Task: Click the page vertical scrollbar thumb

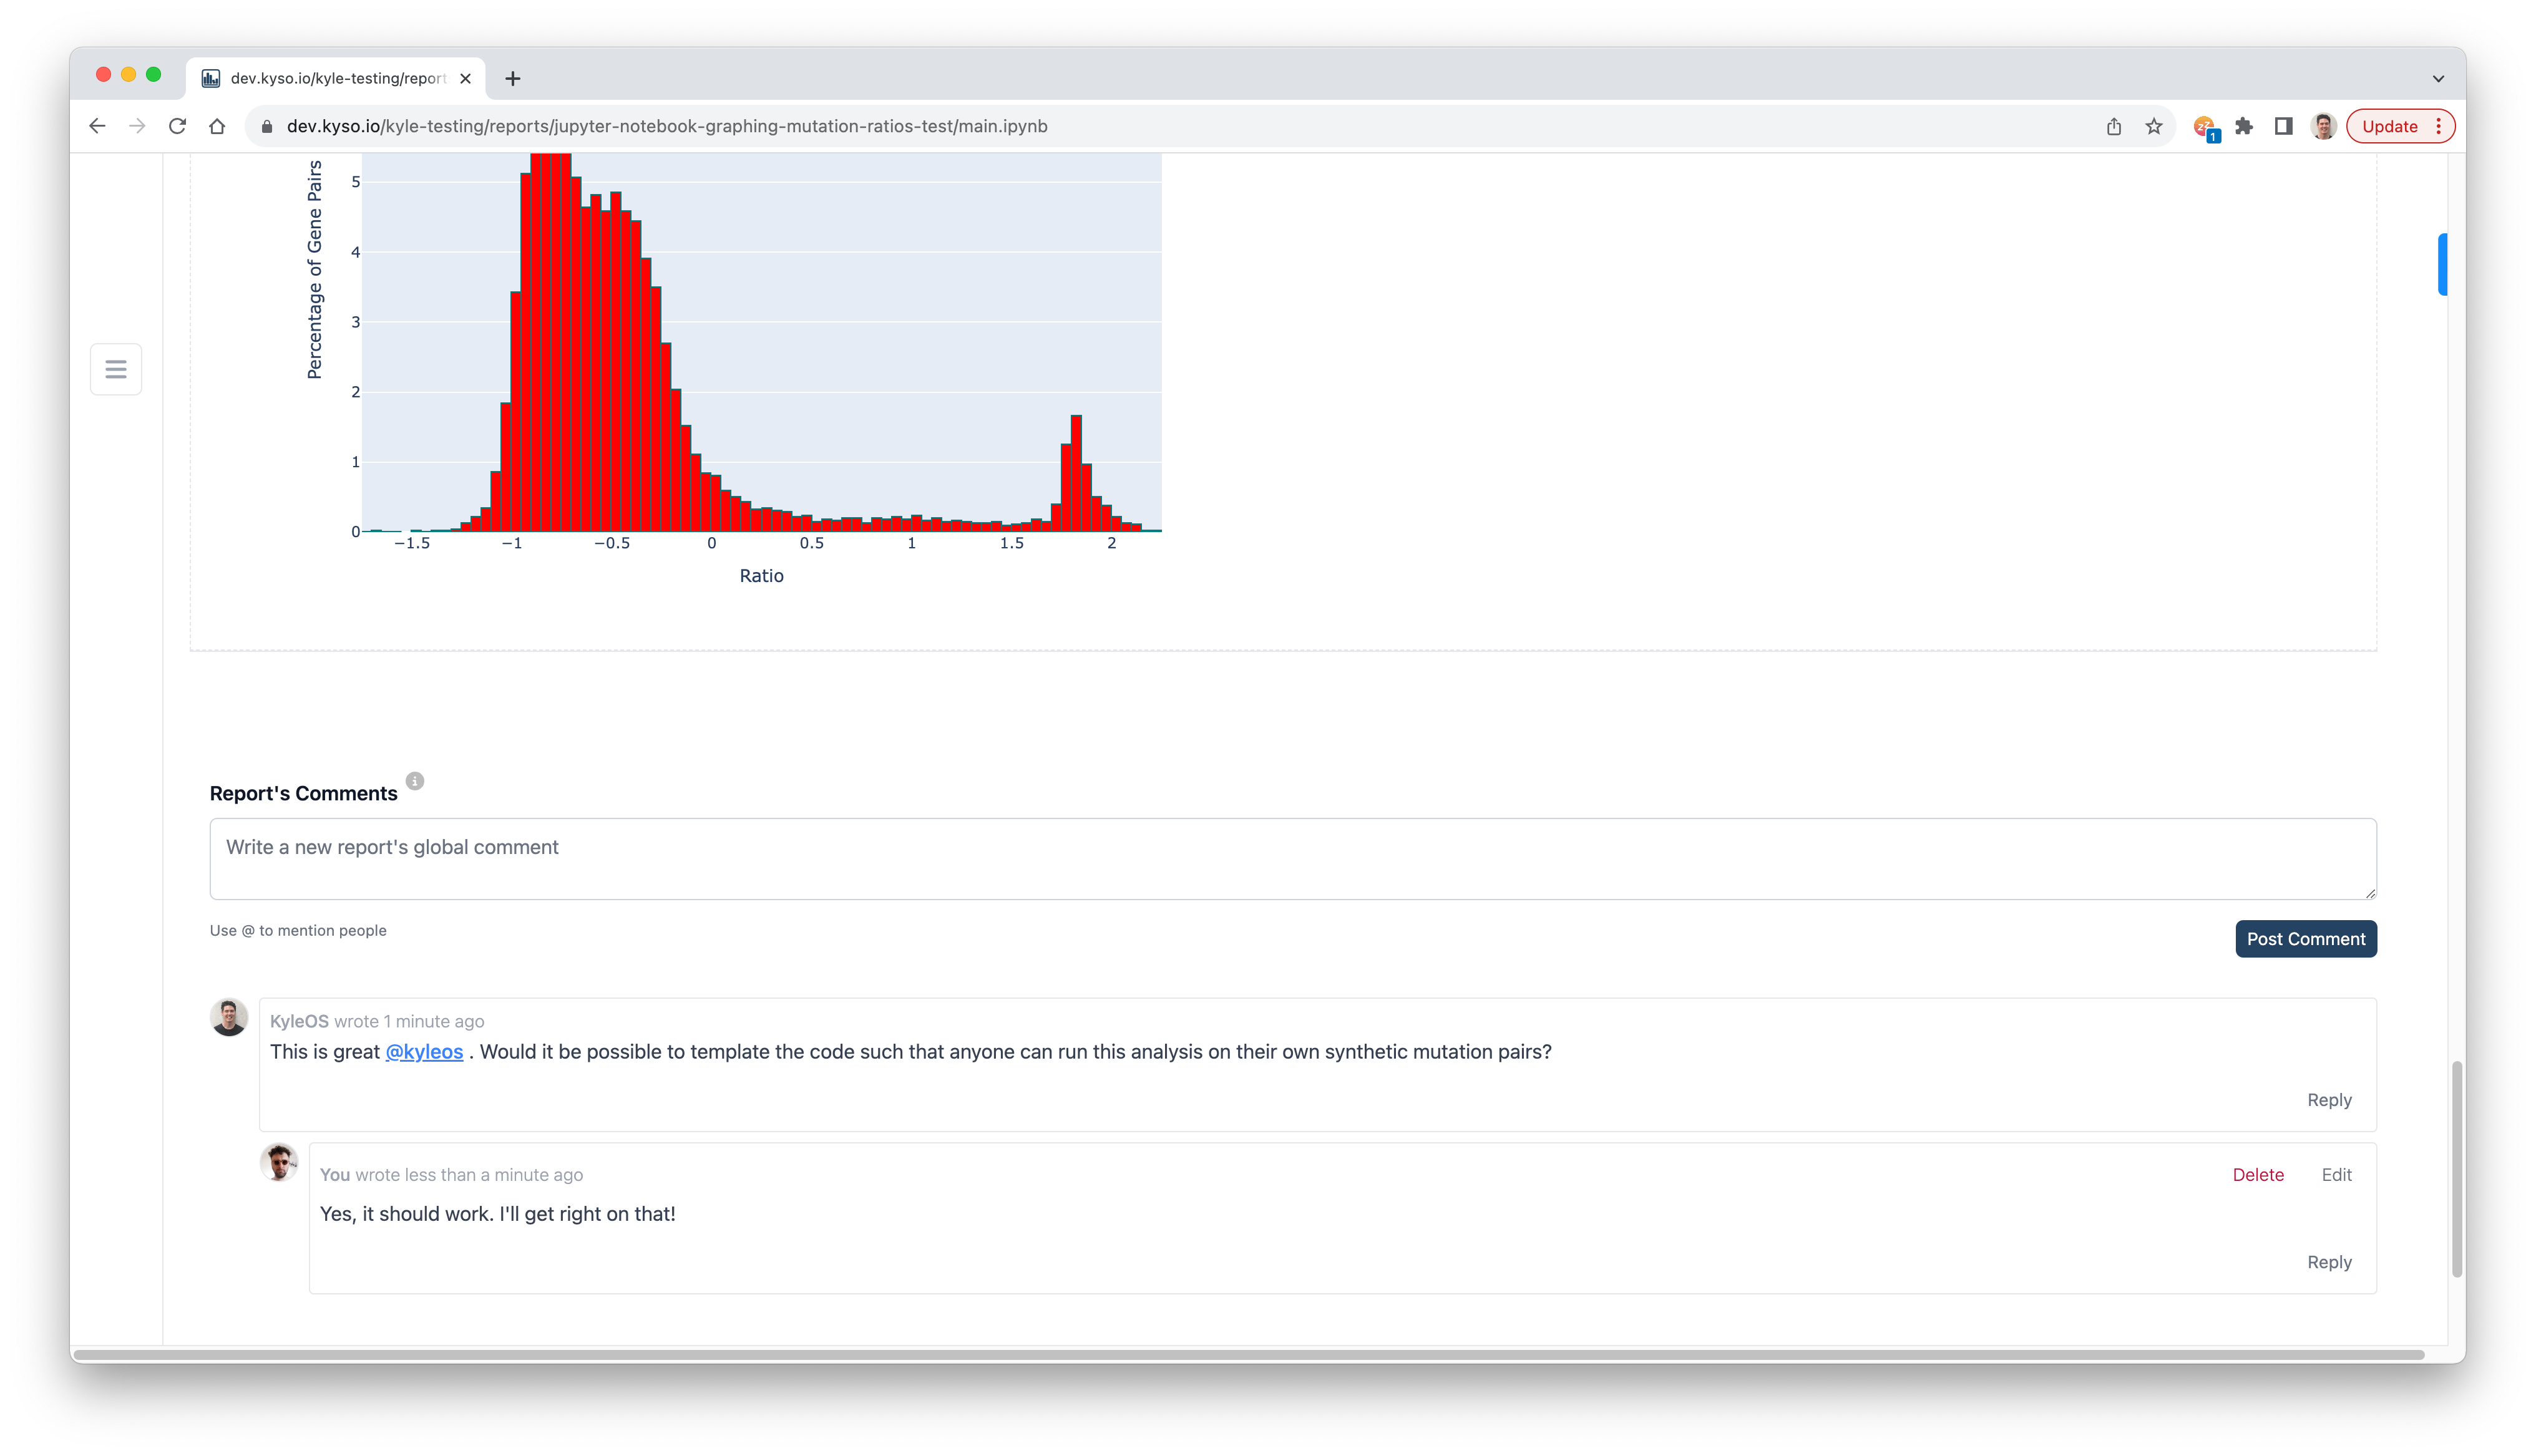Action: (x=2456, y=1168)
